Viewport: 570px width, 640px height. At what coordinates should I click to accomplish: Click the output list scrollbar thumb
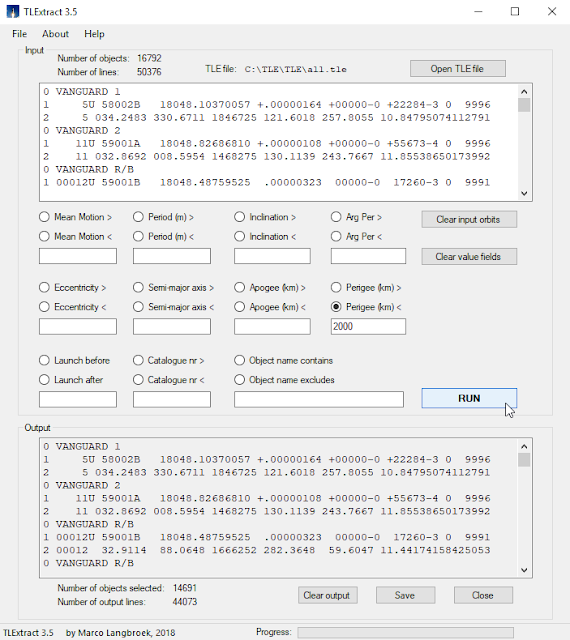(524, 460)
